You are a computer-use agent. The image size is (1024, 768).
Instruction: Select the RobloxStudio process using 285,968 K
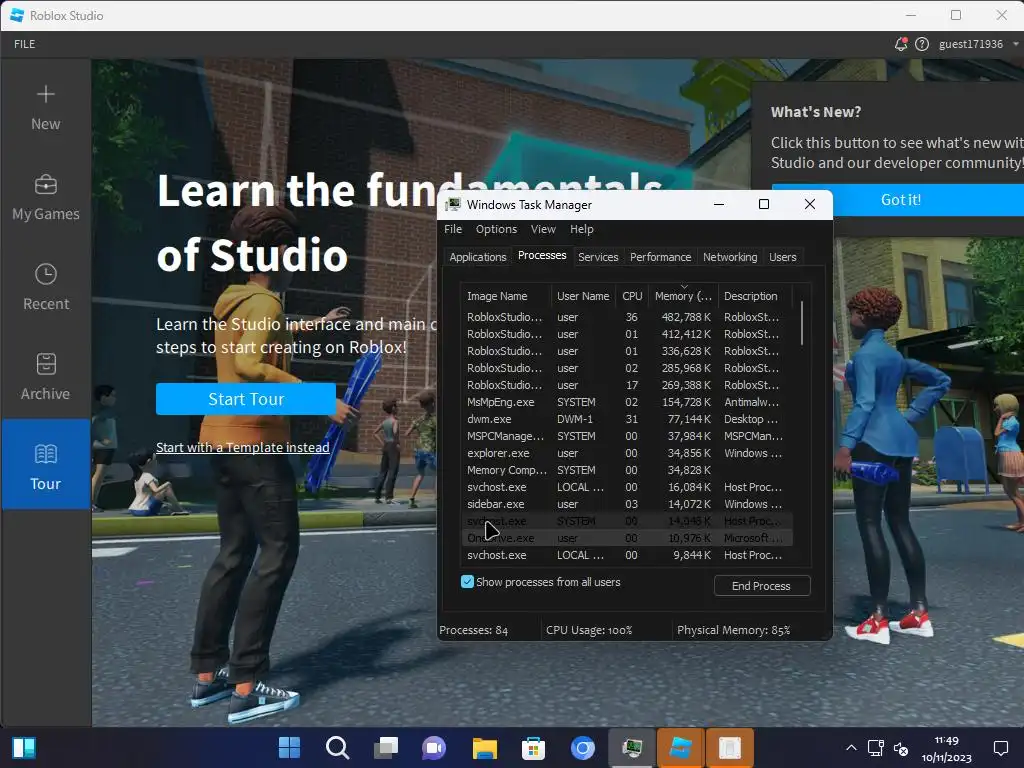click(627, 368)
